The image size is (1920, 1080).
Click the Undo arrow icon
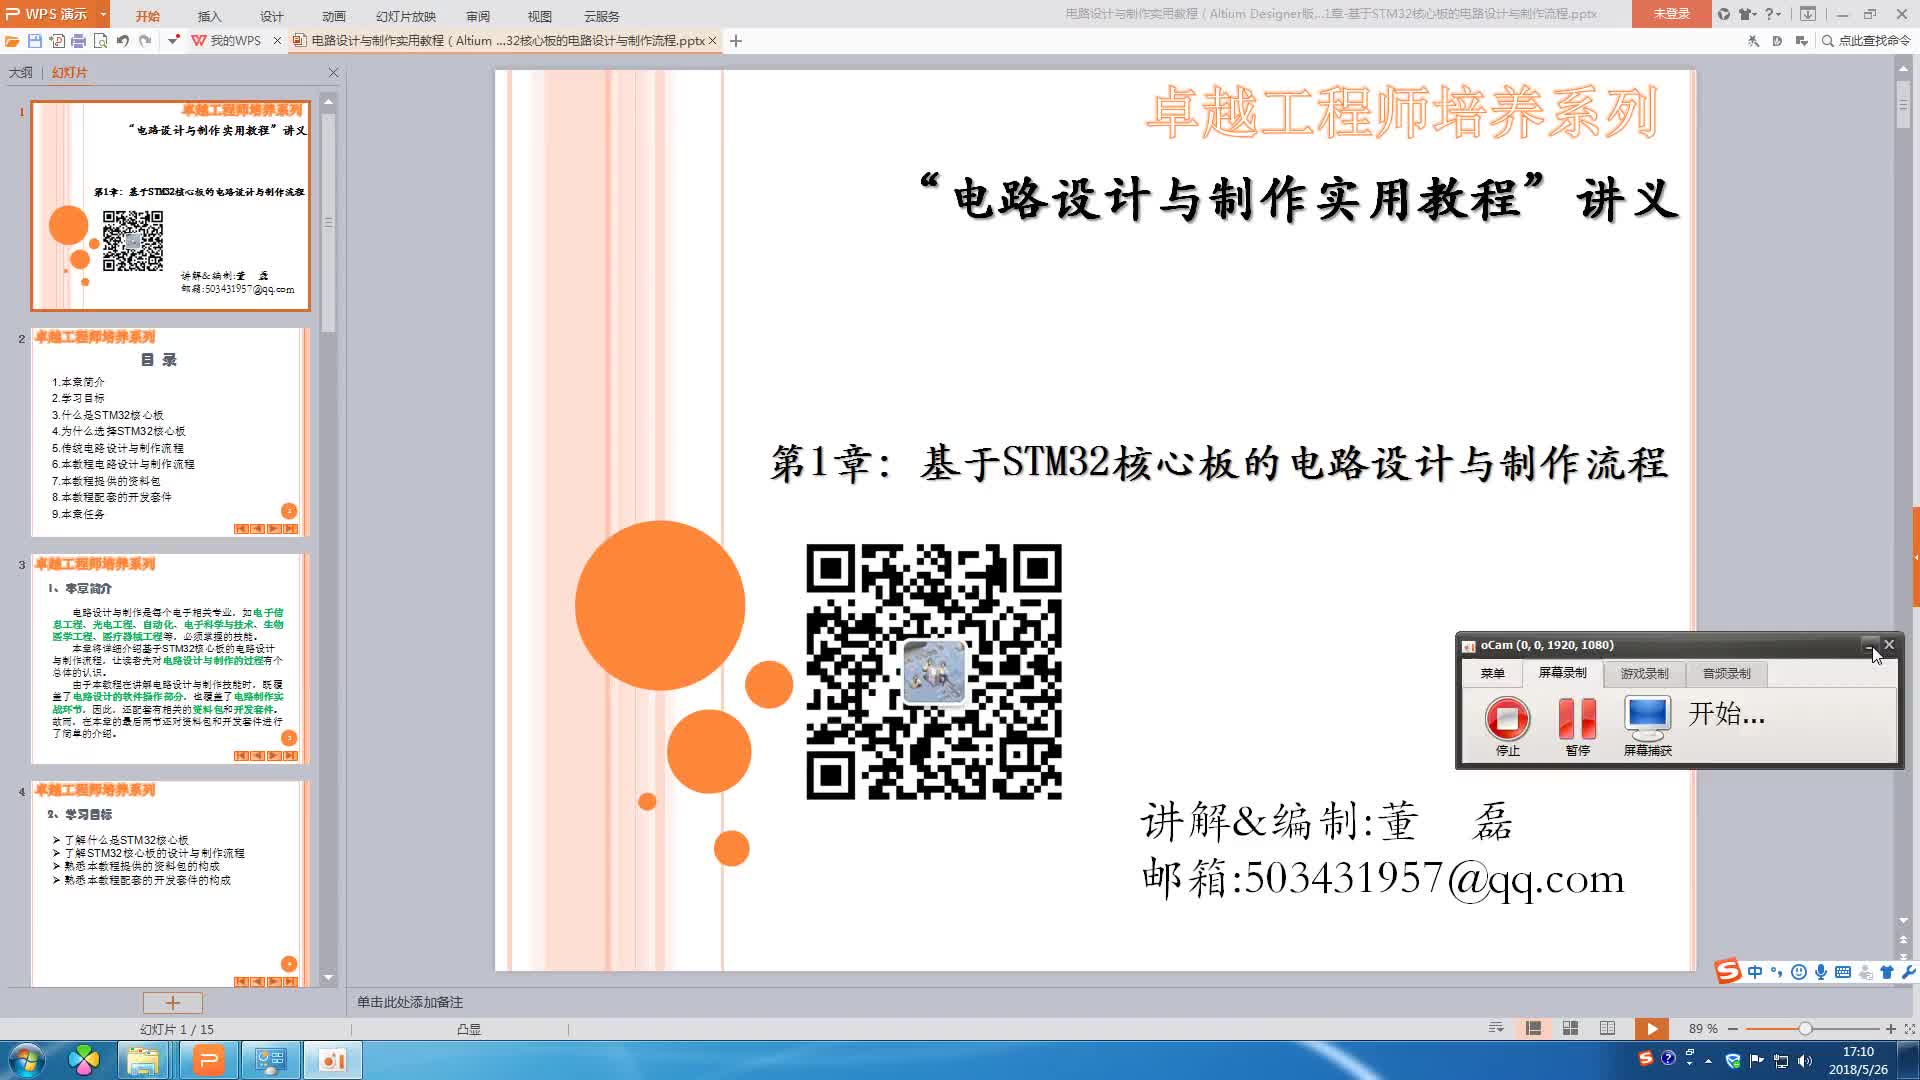click(123, 41)
